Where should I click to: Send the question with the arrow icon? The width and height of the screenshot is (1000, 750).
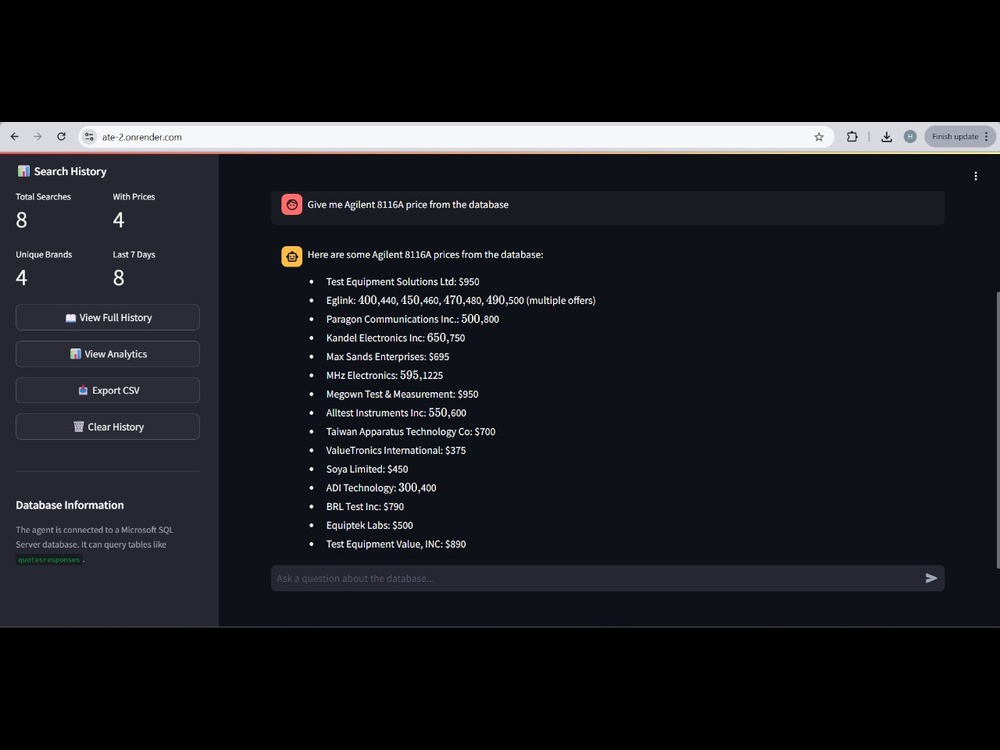click(931, 578)
